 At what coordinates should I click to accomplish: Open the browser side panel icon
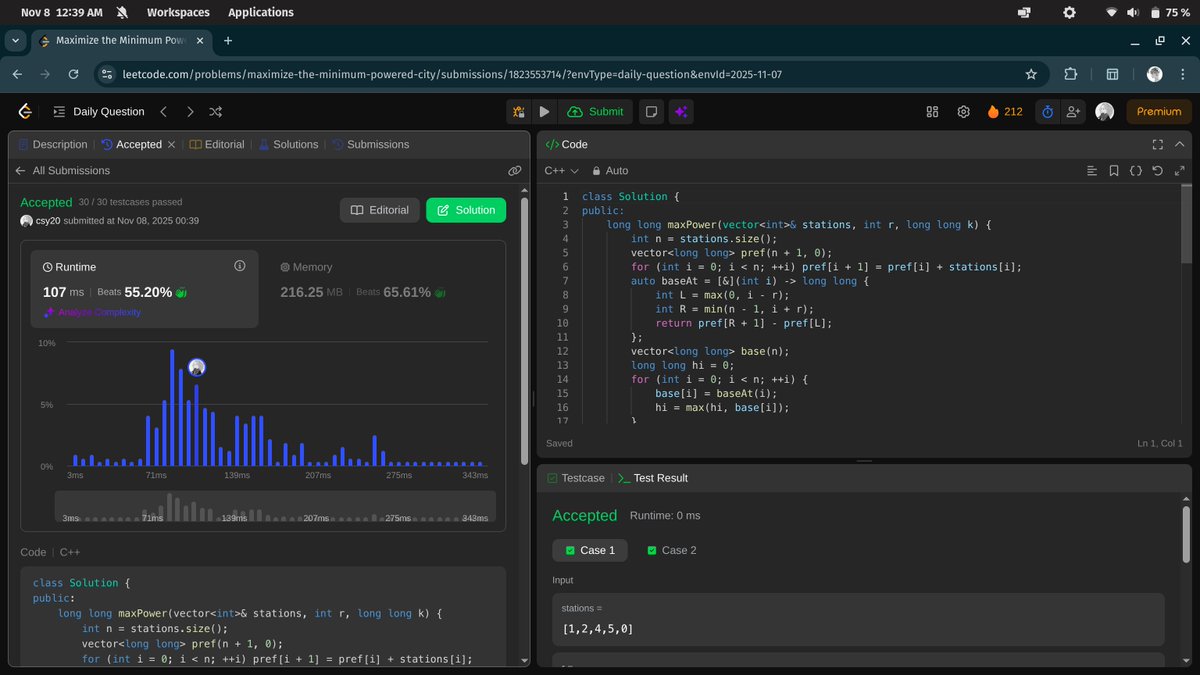pos(1112,74)
